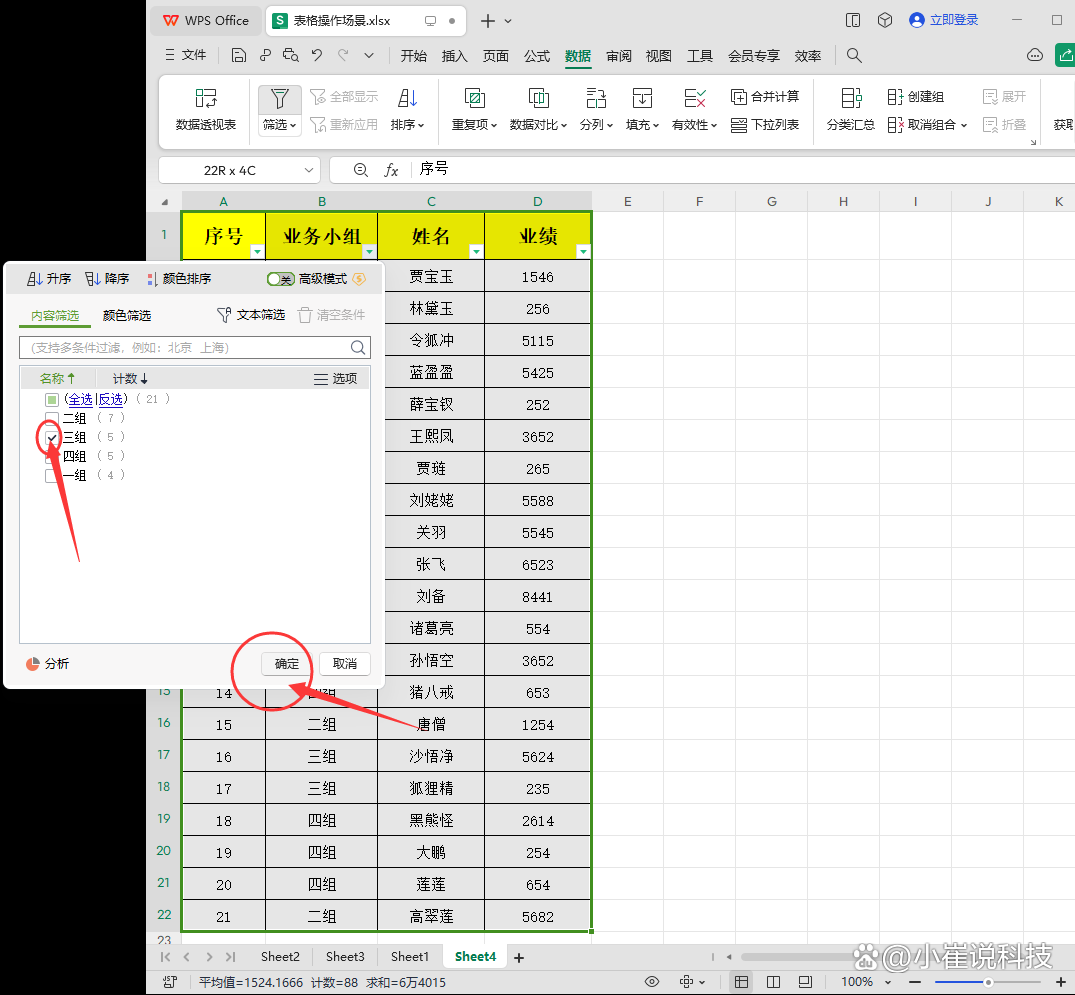Click the Normal view grid icon in status bar

tap(741, 982)
